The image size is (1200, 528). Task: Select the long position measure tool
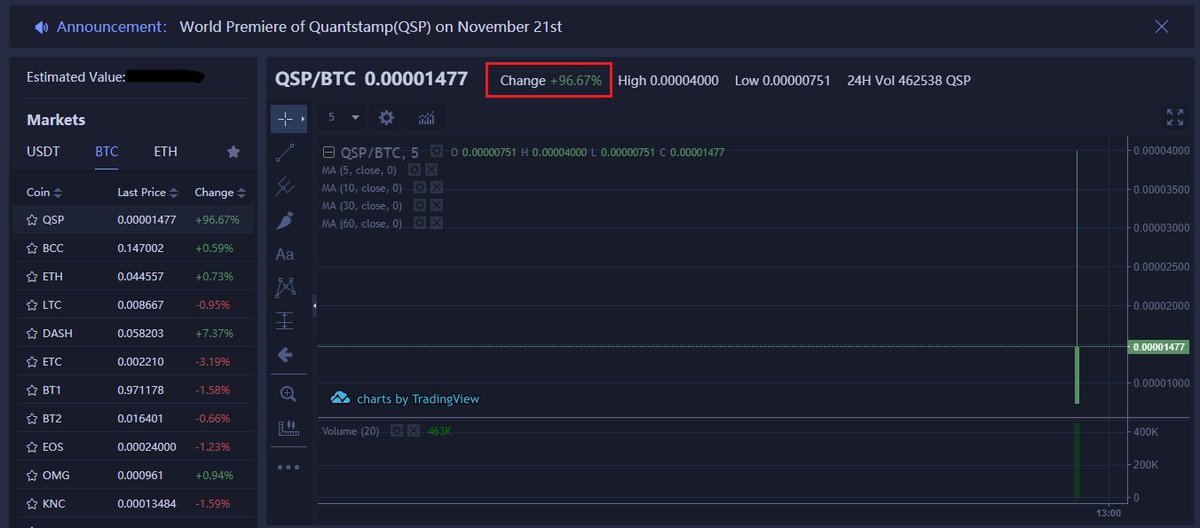(285, 321)
